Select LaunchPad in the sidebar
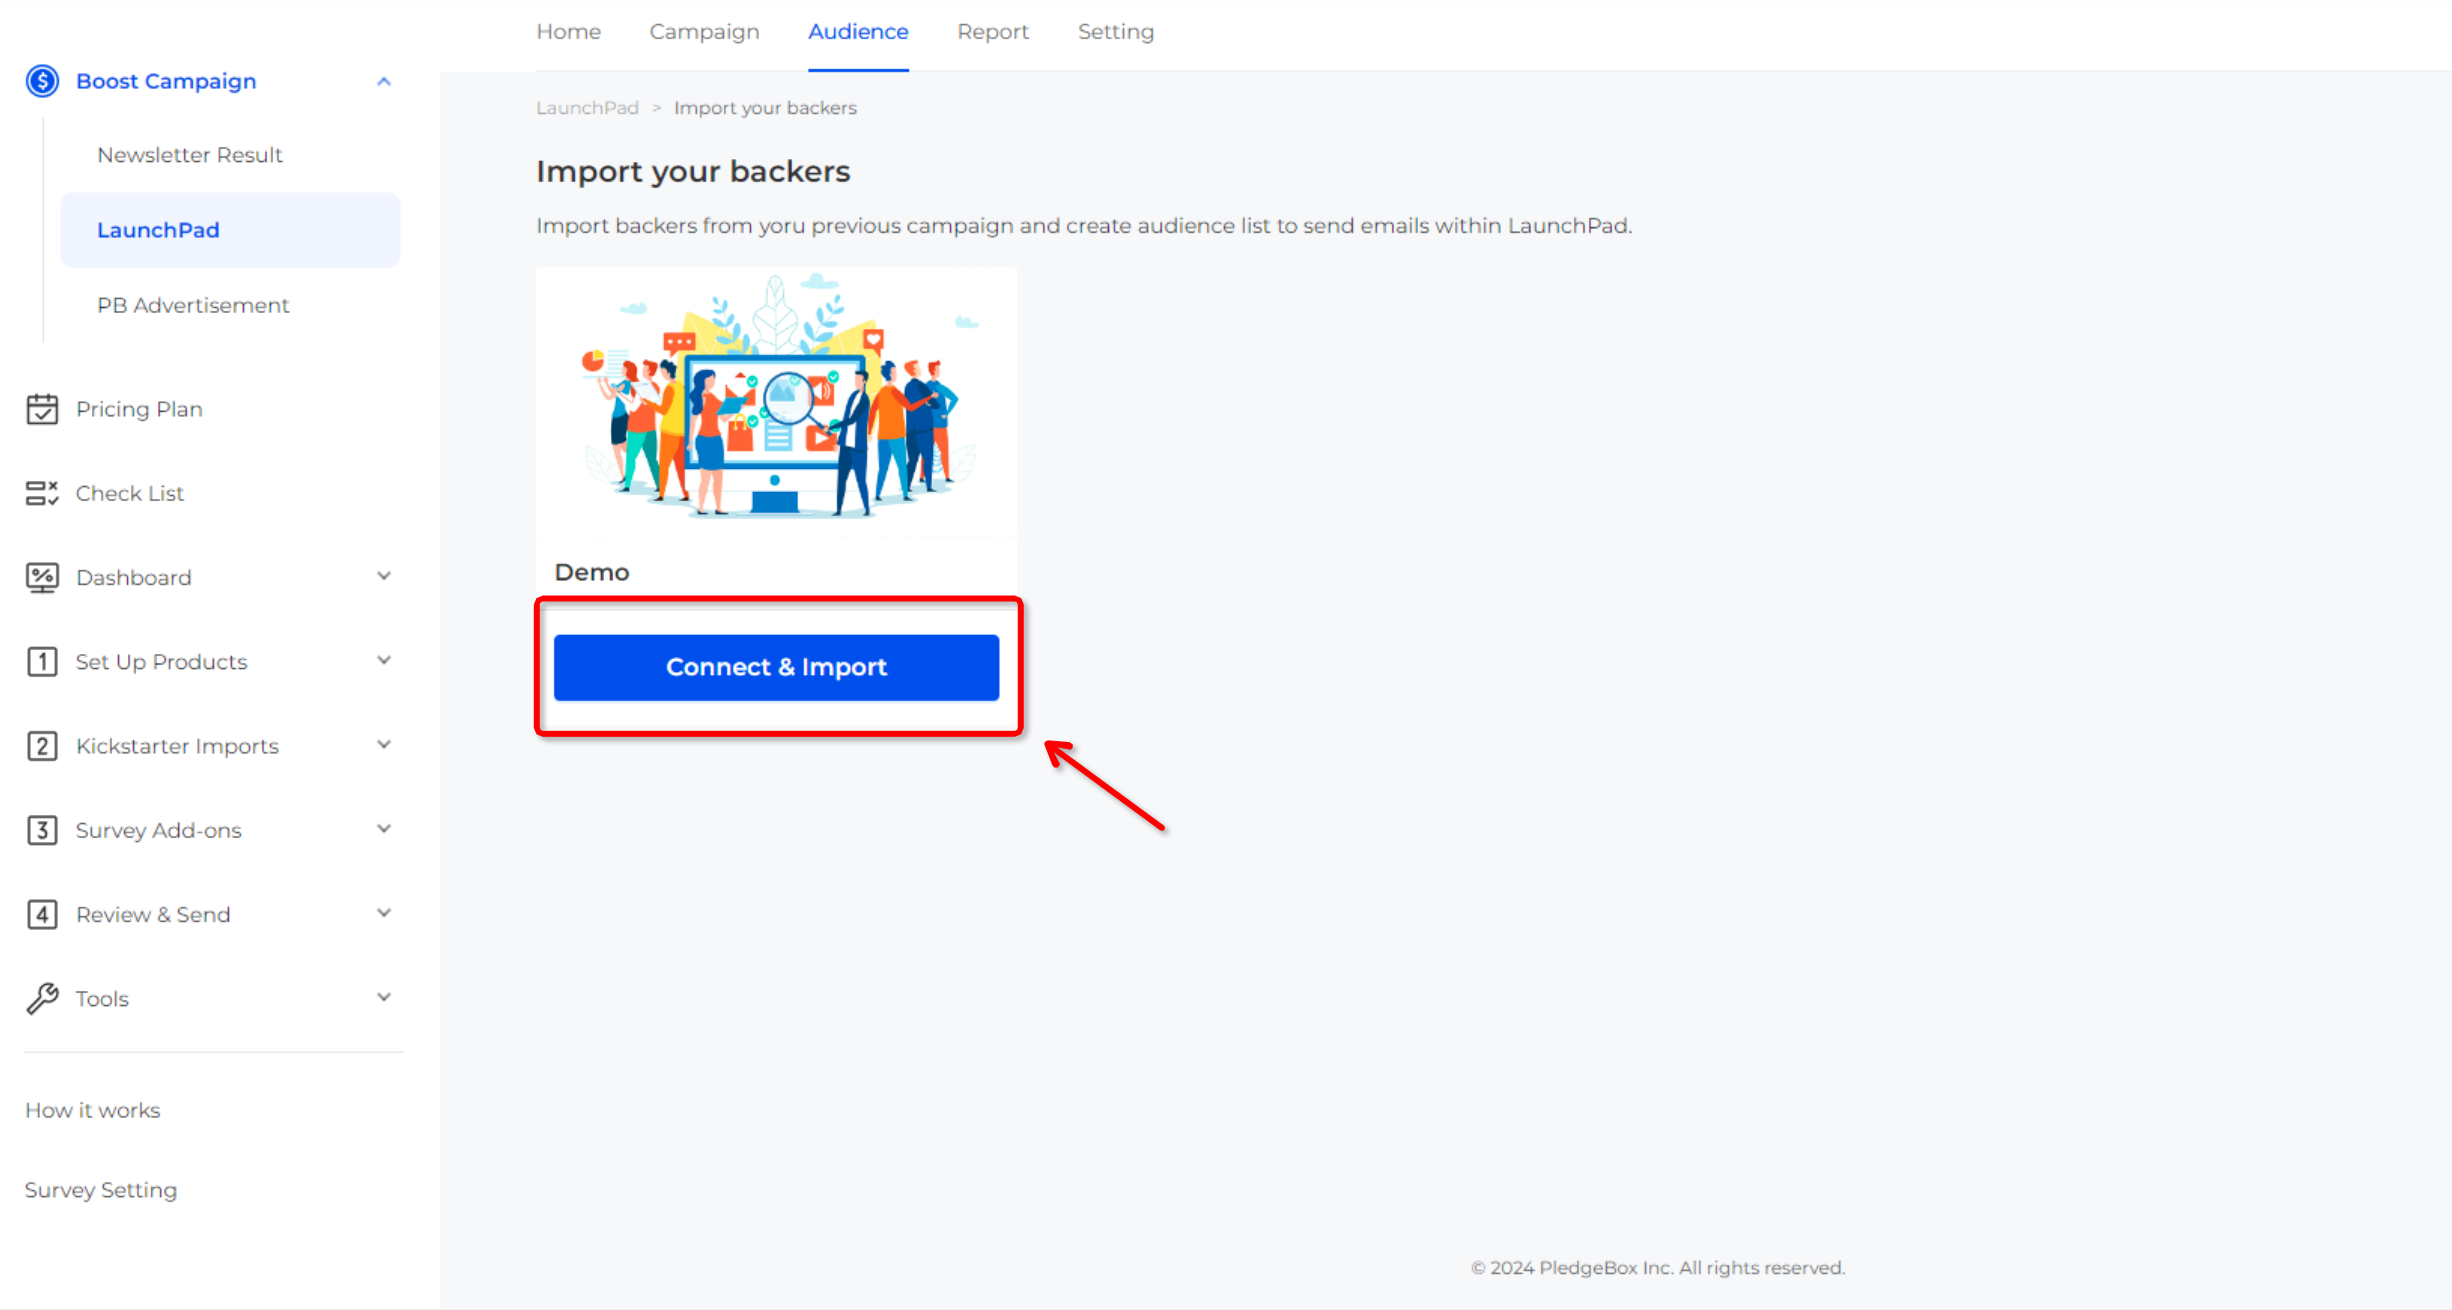This screenshot has height=1310, width=2452. (x=230, y=230)
